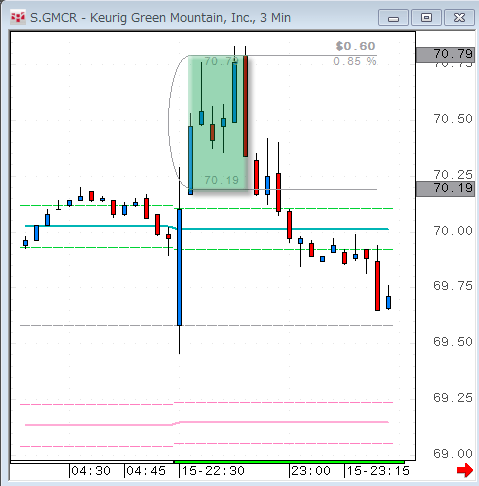Click the 23:00 time axis label

point(311,471)
